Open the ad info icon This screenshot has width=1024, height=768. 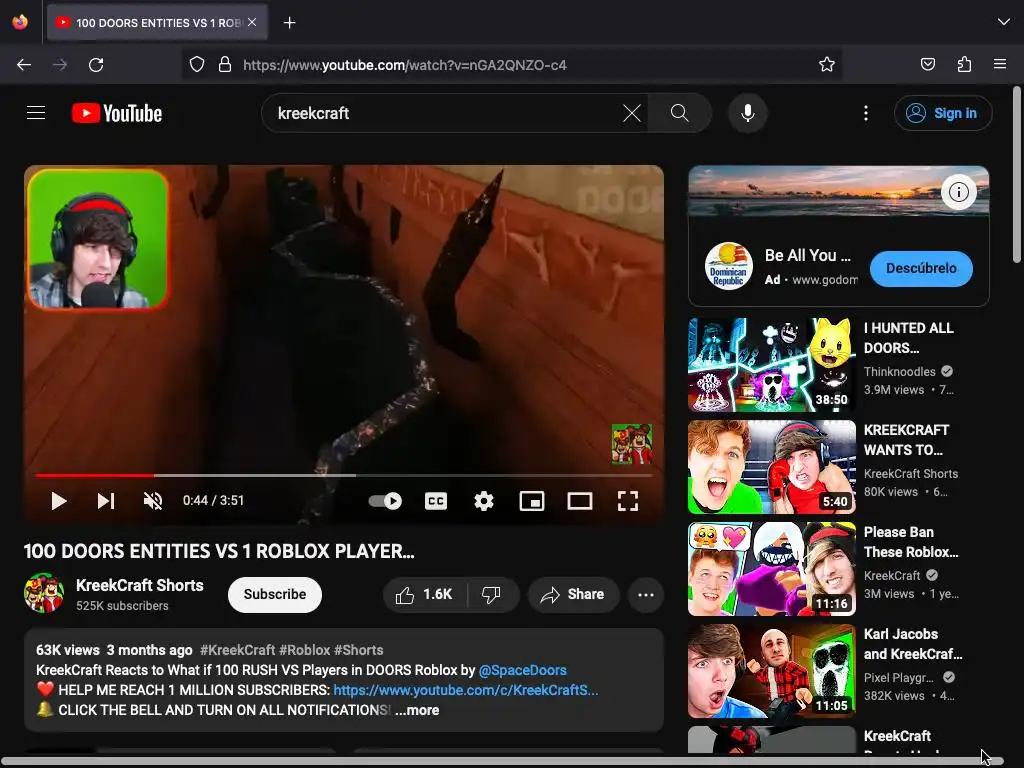959,192
